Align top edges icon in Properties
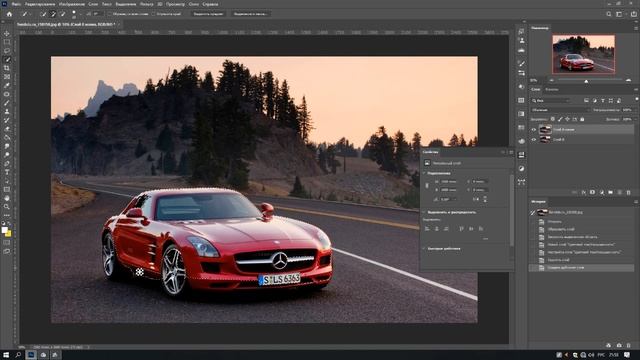The width and height of the screenshot is (640, 360). [461, 229]
